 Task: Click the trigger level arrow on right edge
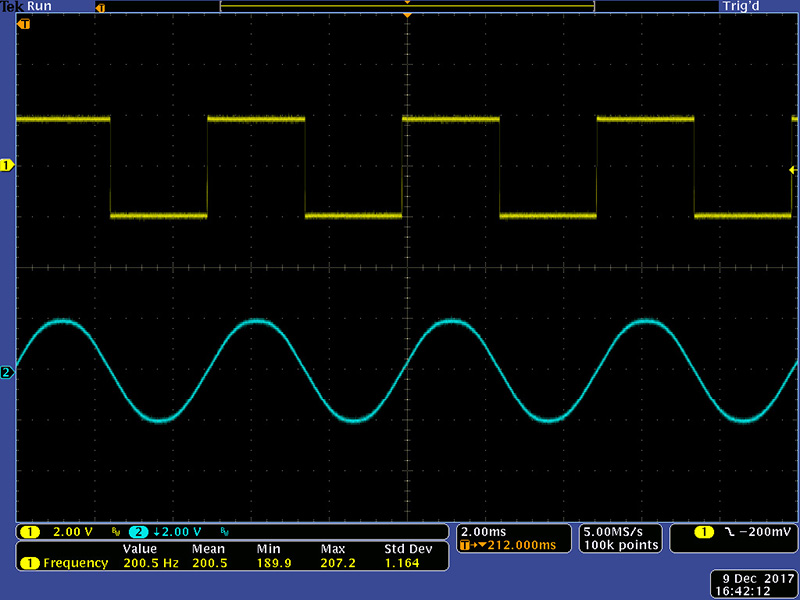[792, 170]
